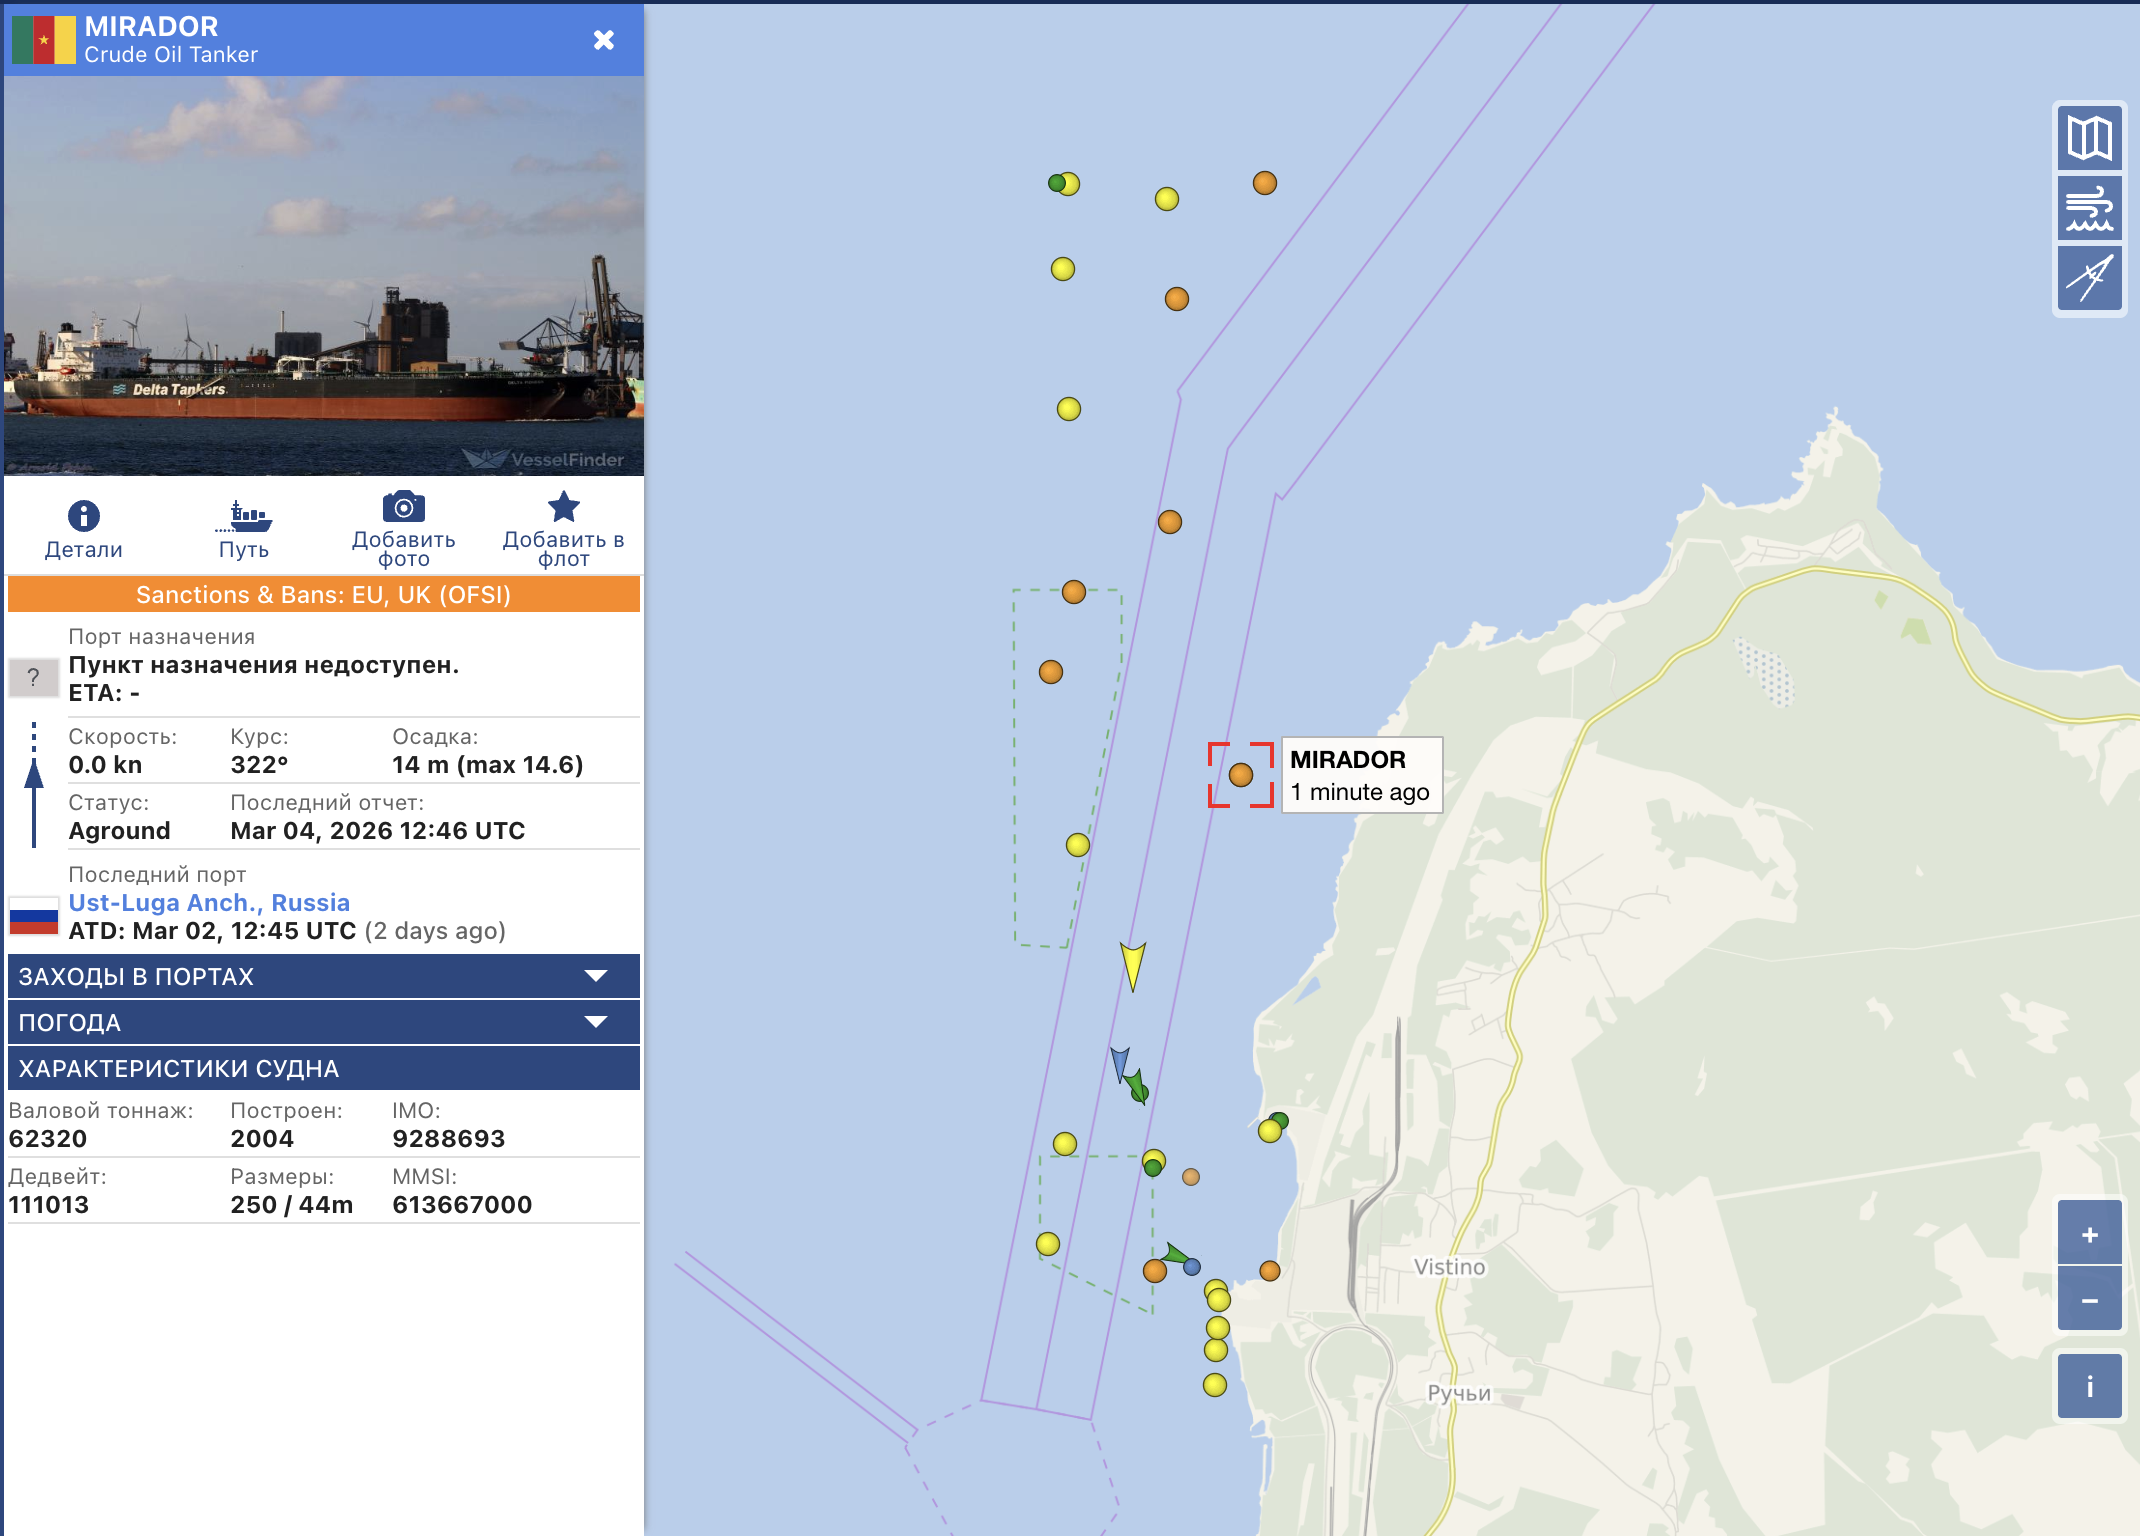Open the Детали info icon
This screenshot has height=1536, width=2140.
pyautogui.click(x=83, y=516)
